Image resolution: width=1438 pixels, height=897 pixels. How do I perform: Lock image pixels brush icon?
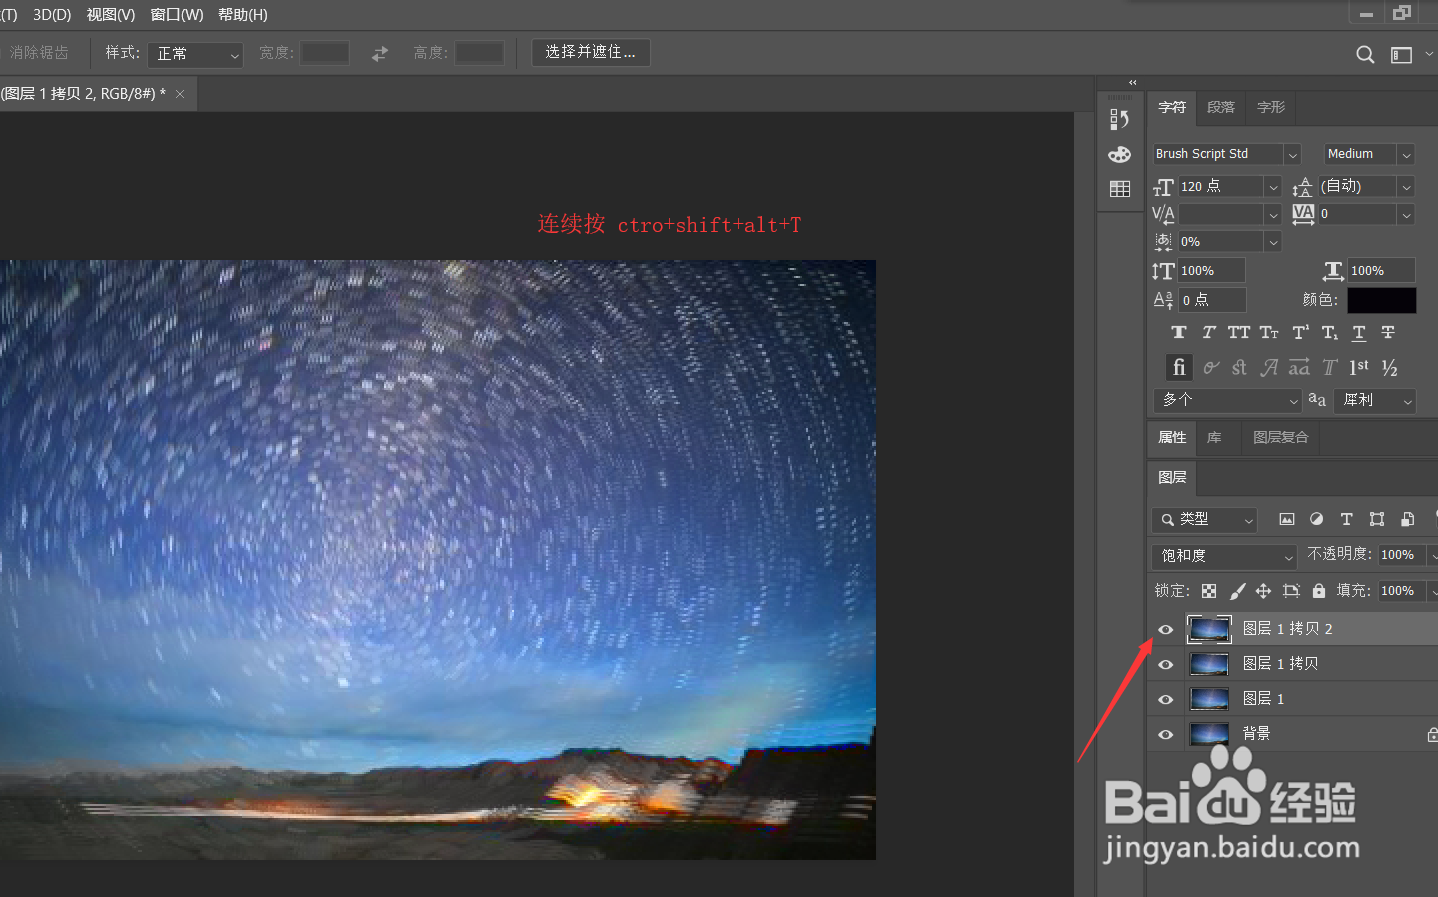coord(1237,591)
